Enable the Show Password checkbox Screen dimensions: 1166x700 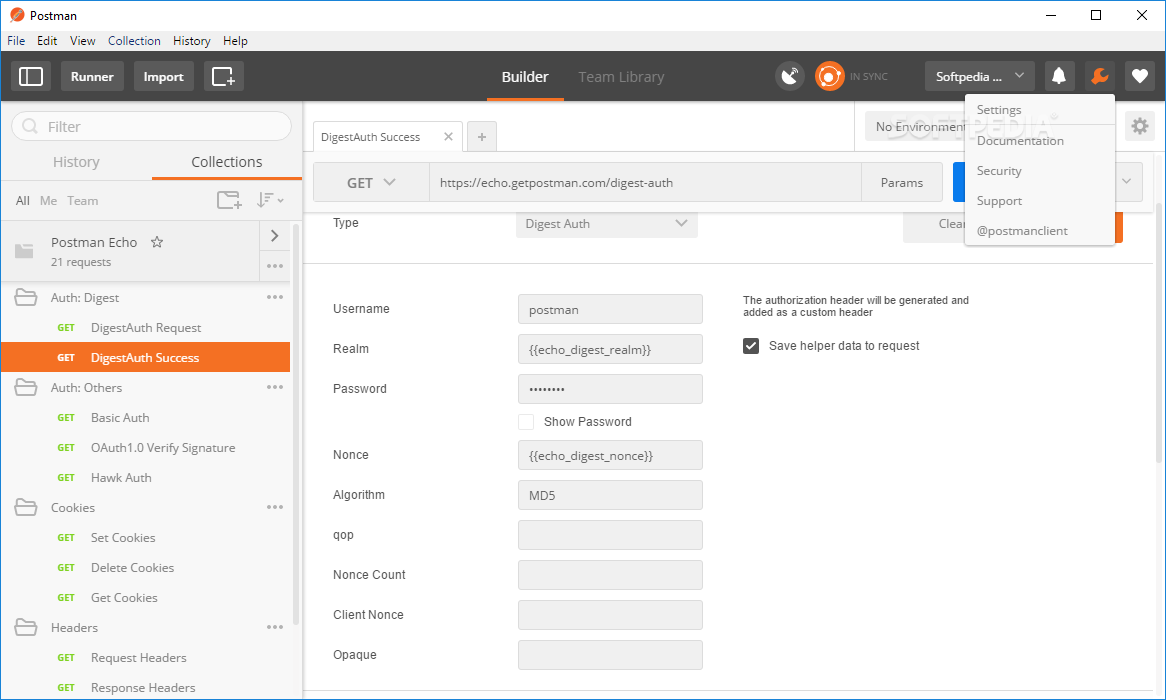click(526, 422)
